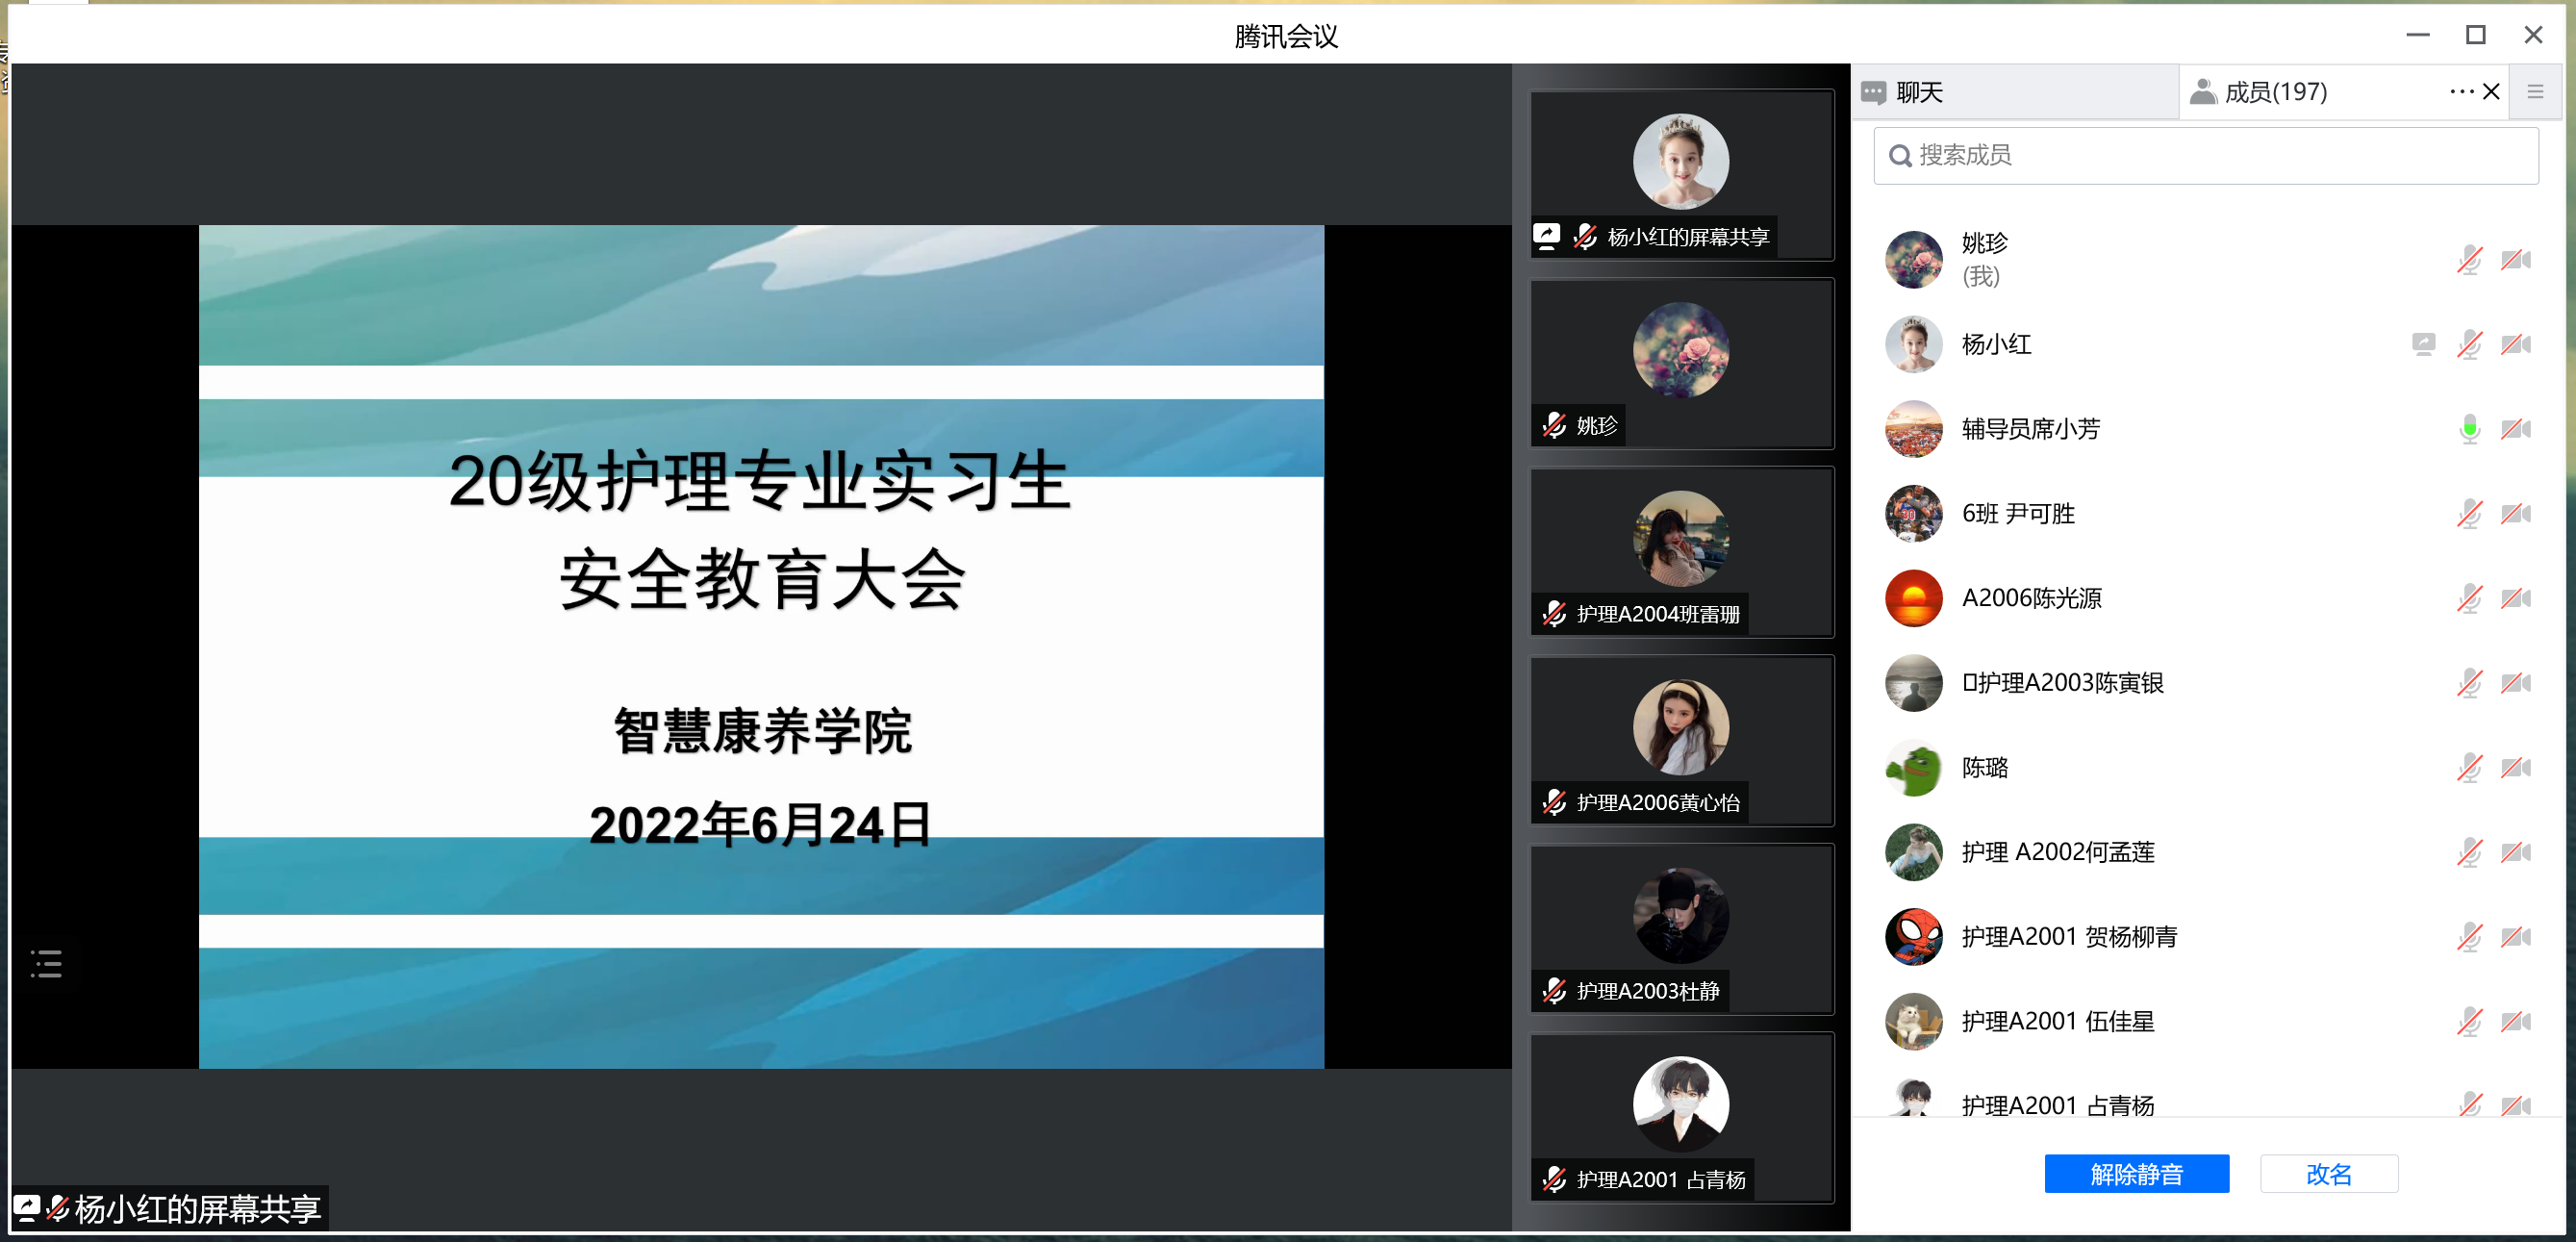The height and width of the screenshot is (1242, 2576).
Task: Click the camera-off icon for A2006陈光源
Action: 2515,598
